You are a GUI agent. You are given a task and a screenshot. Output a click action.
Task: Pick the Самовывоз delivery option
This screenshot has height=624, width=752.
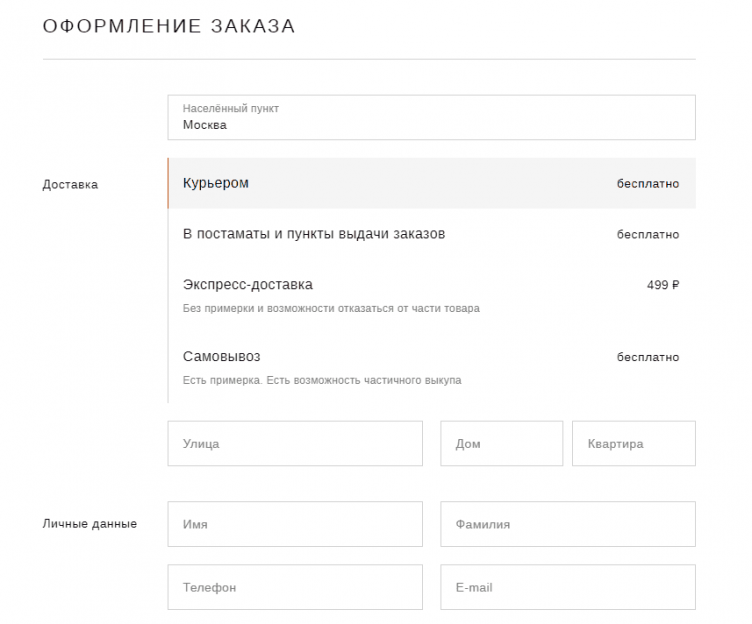pos(431,367)
